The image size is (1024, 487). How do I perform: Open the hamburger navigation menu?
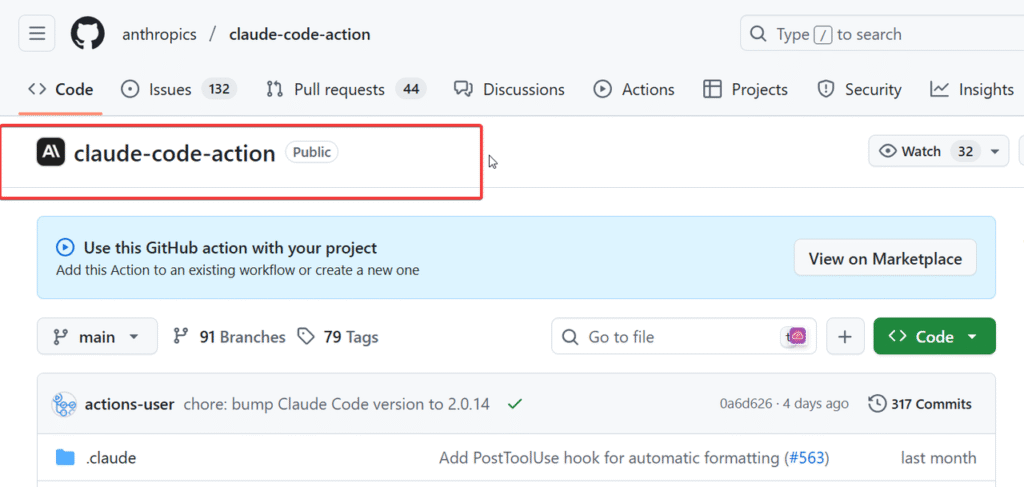point(37,34)
